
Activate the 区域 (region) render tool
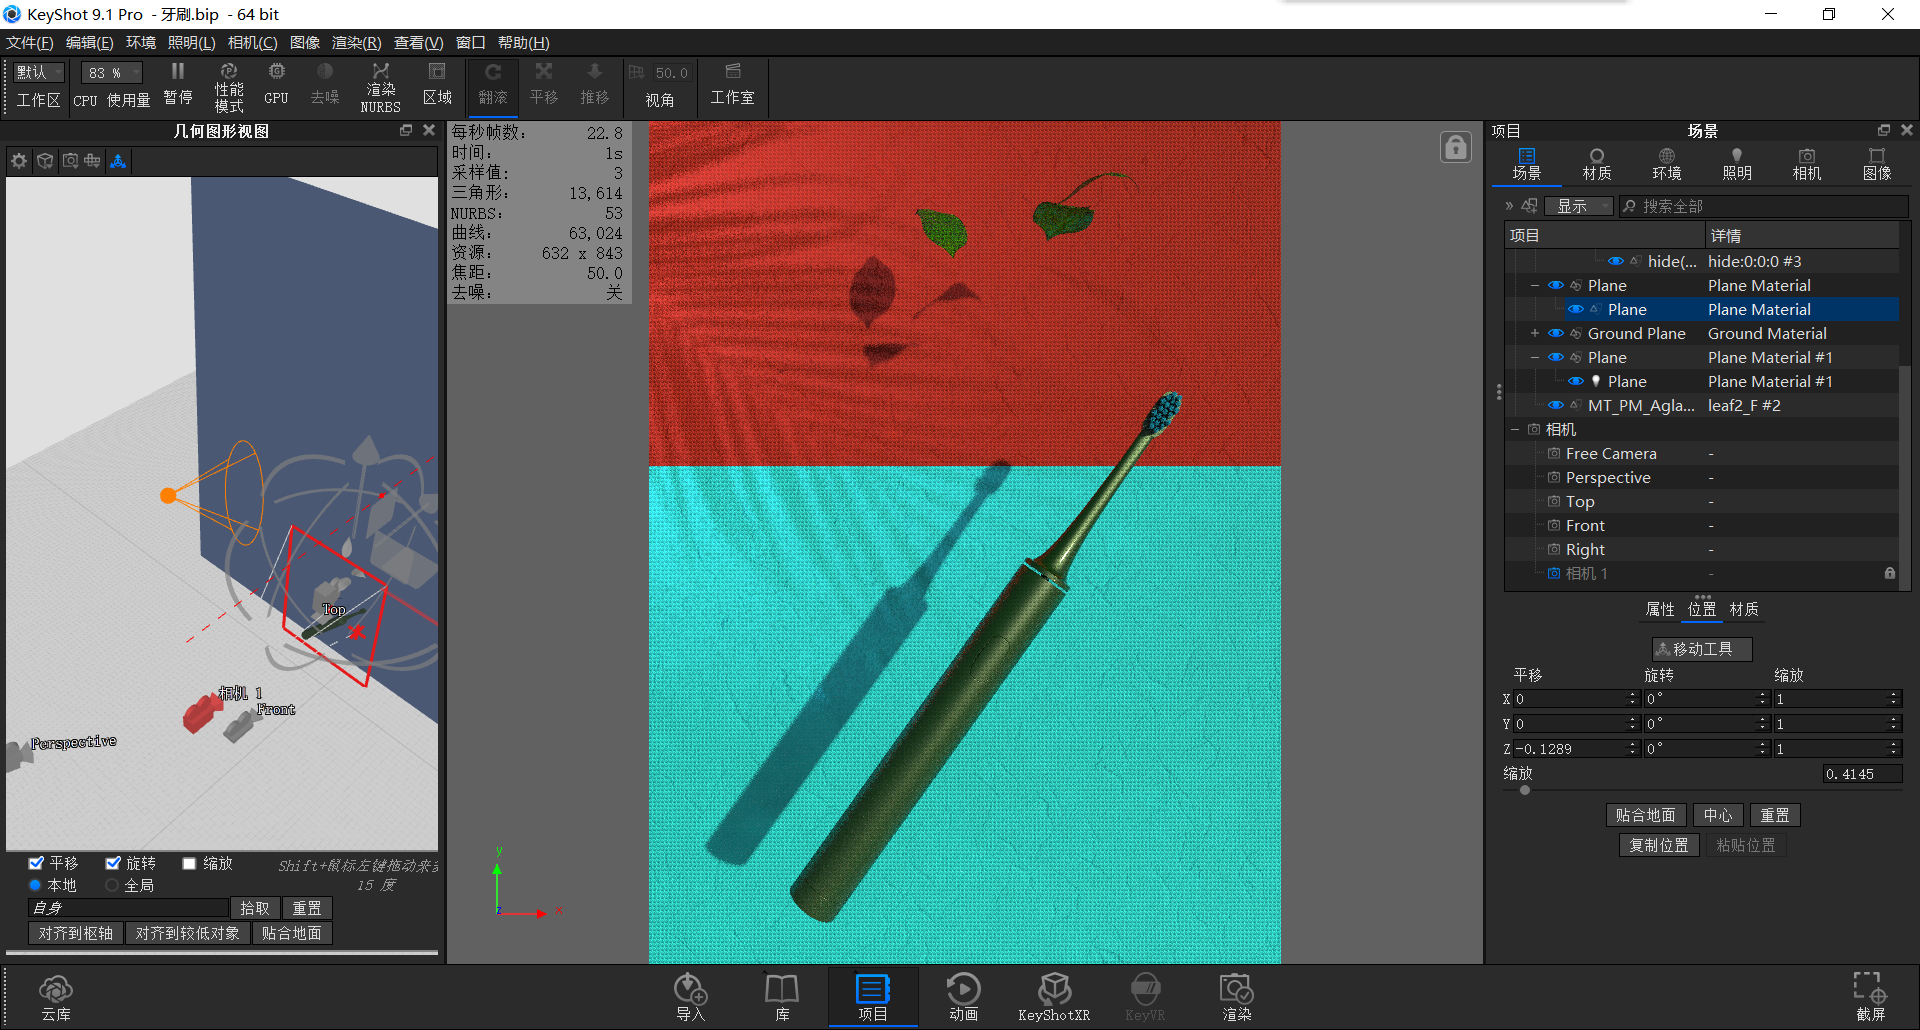tap(436, 85)
